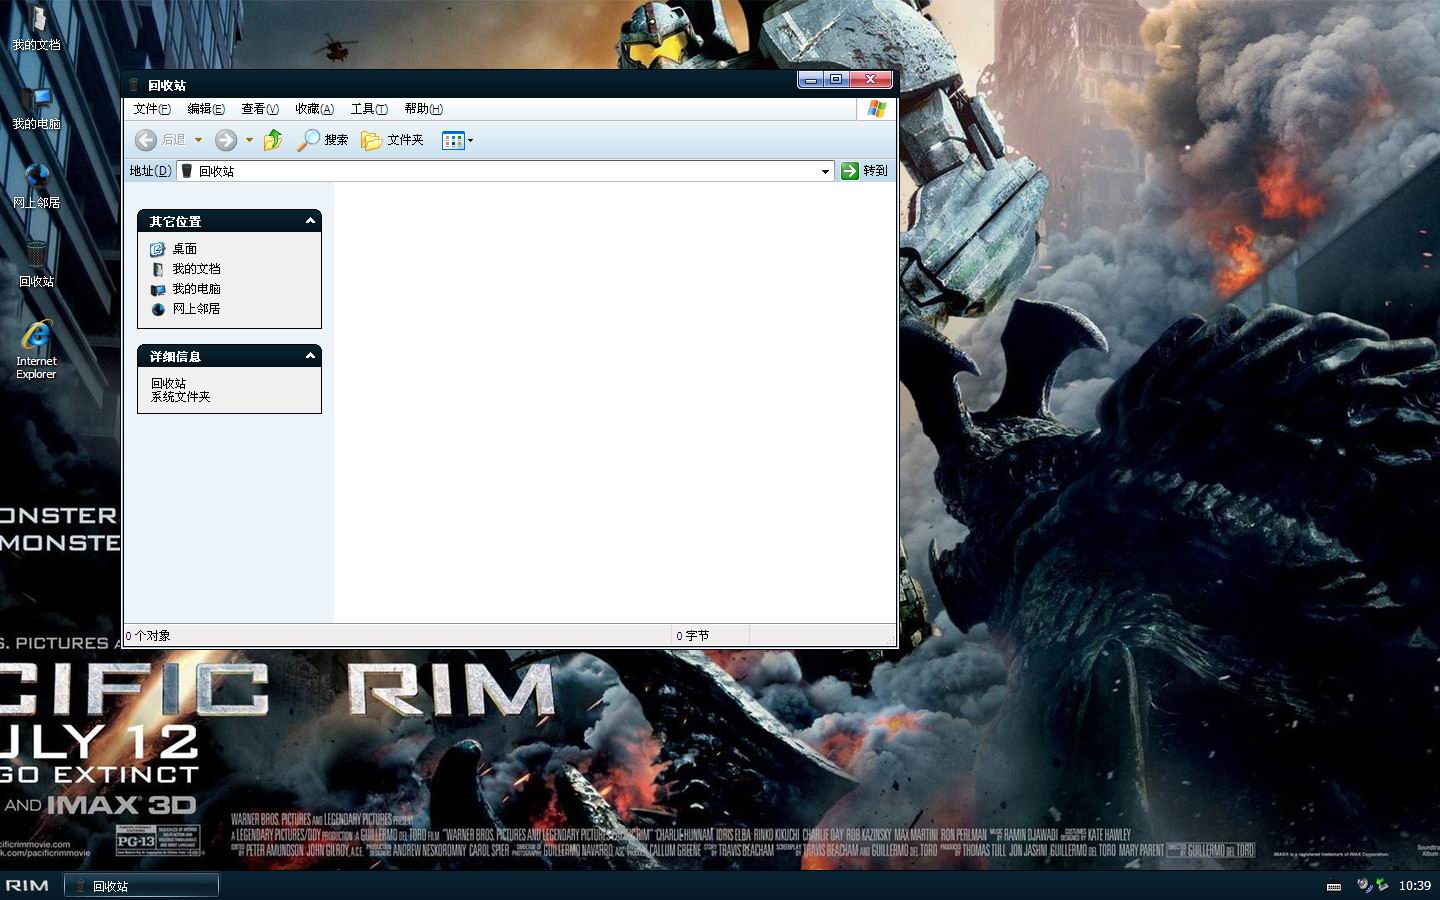Click the Forward arrow toolbar icon

(x=226, y=140)
